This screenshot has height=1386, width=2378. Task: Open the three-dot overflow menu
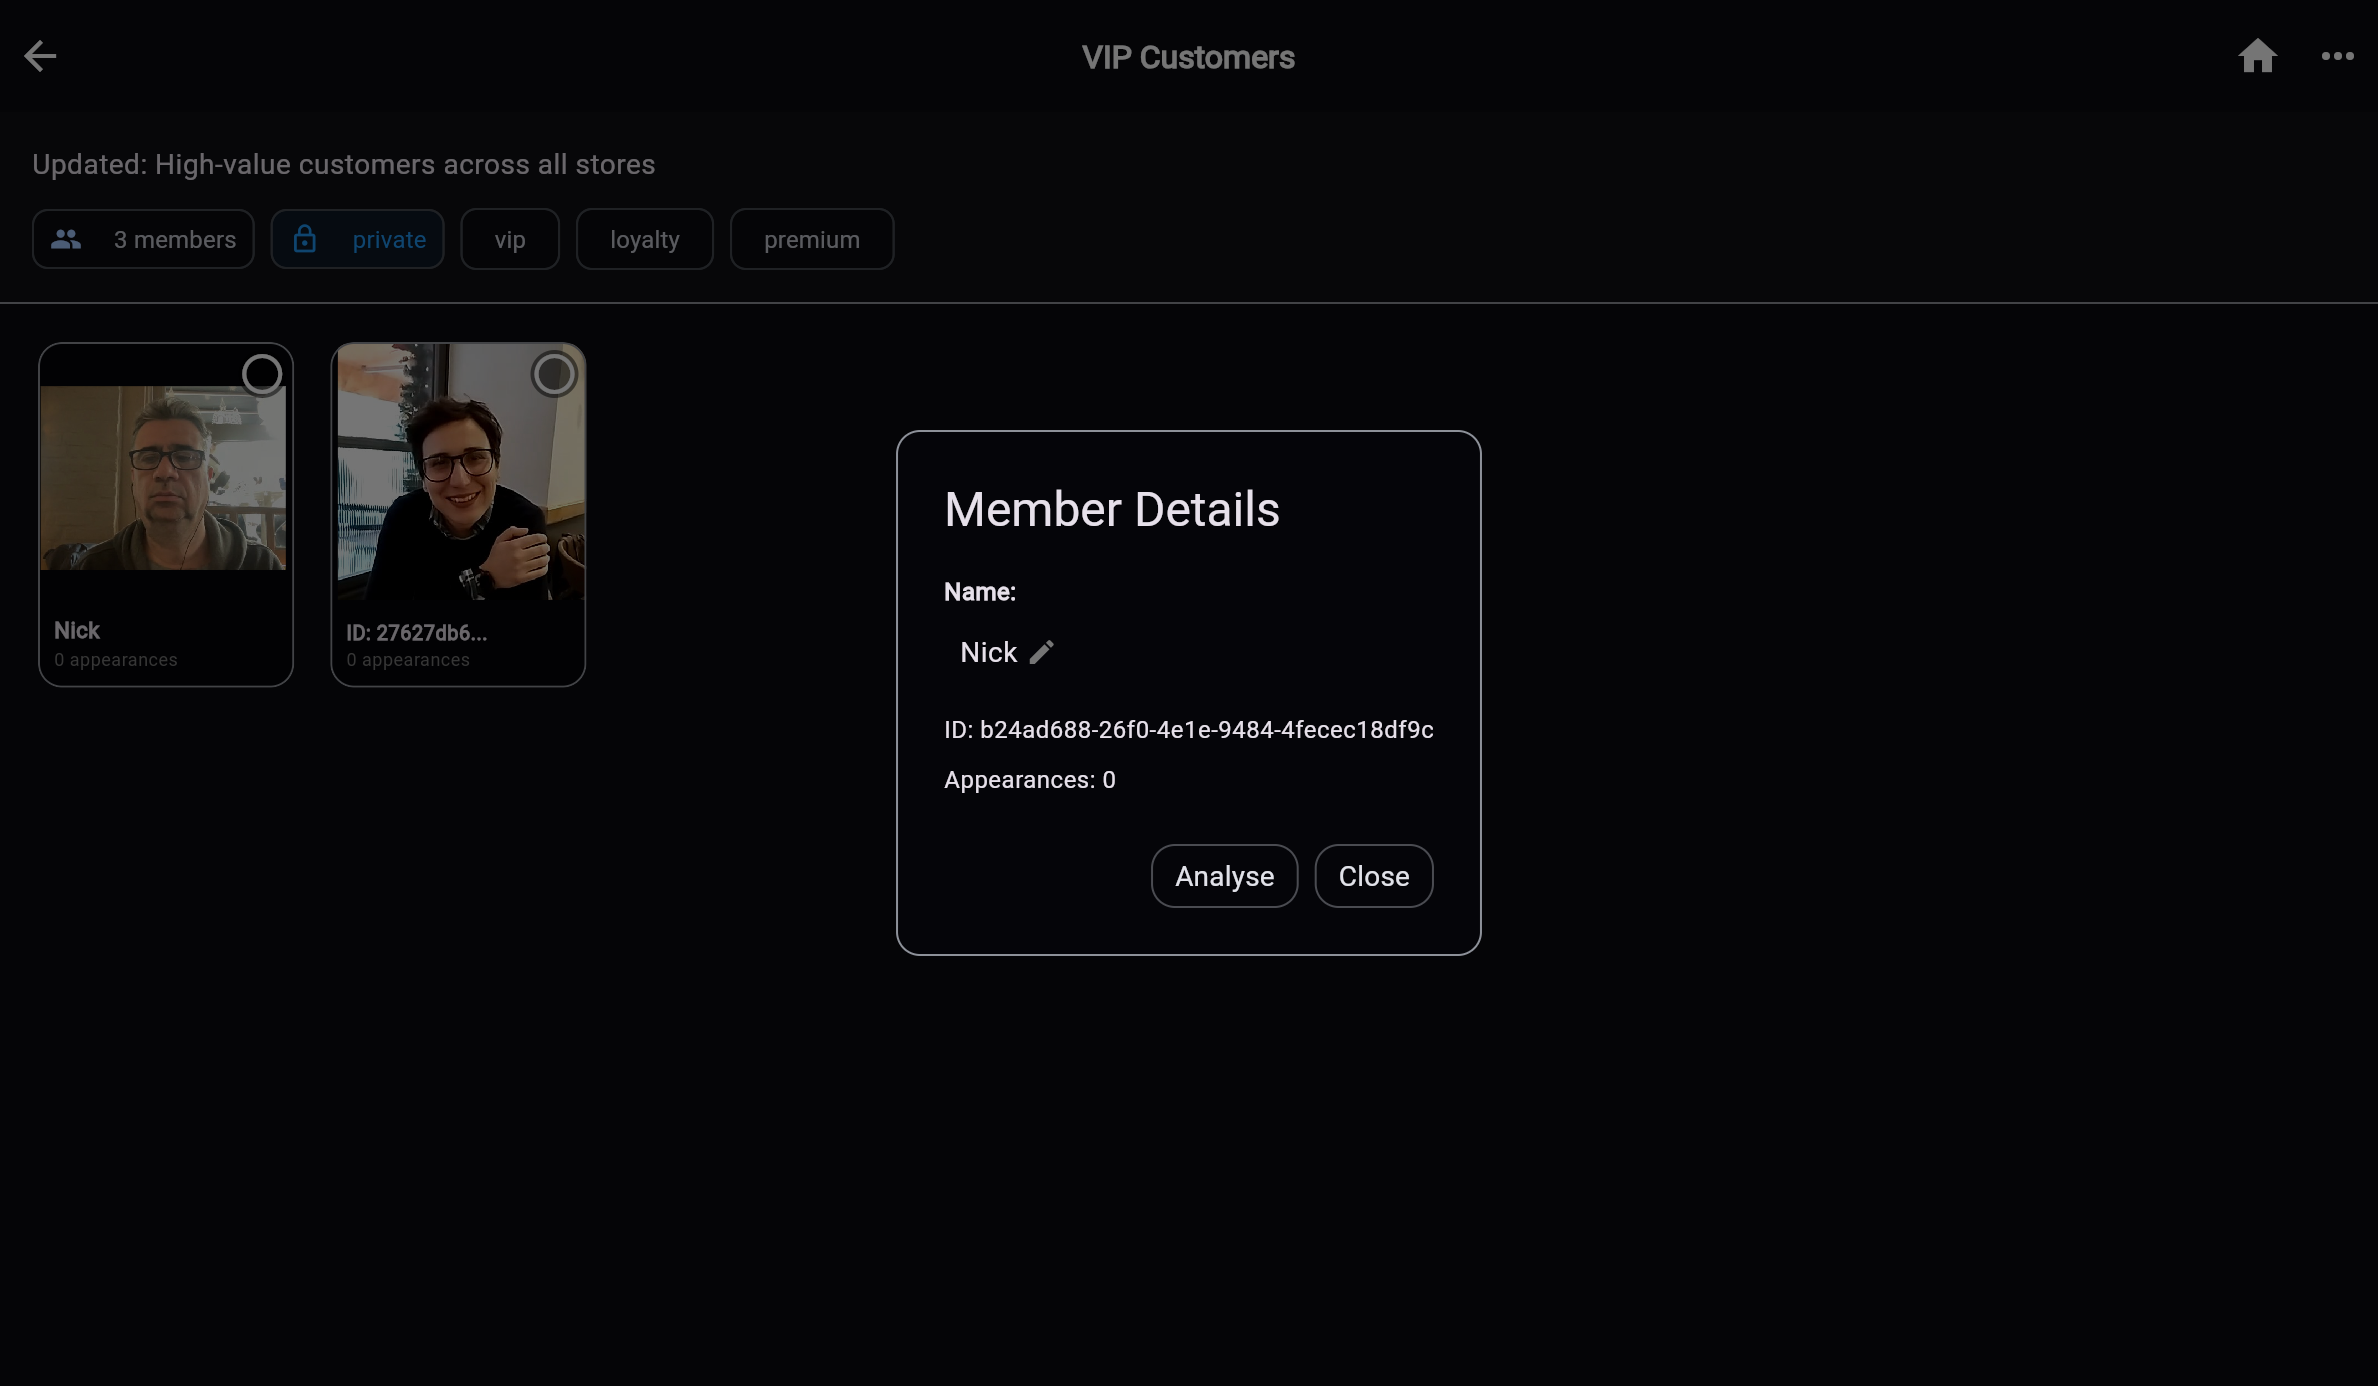point(2337,56)
